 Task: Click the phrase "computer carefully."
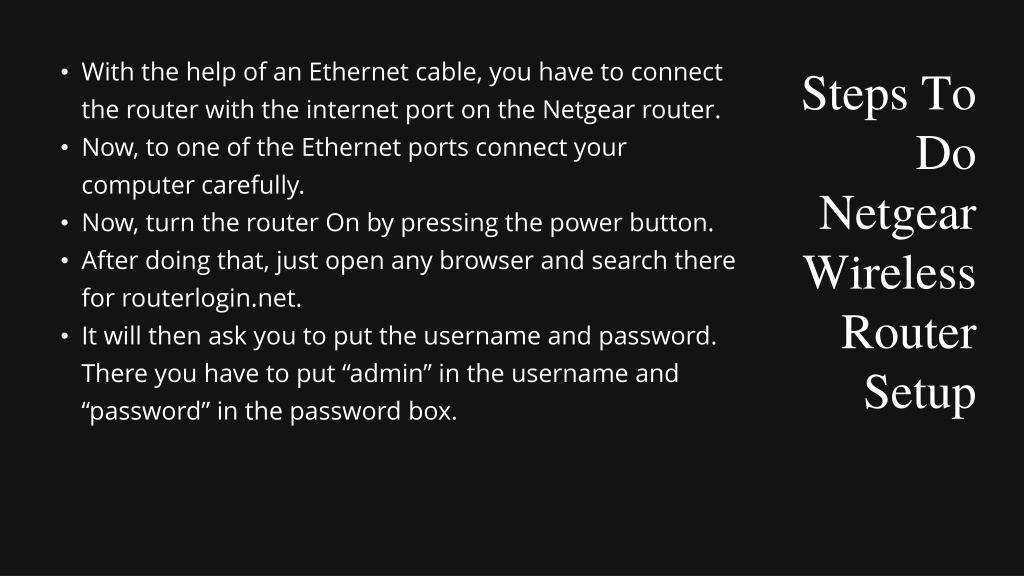tap(193, 185)
